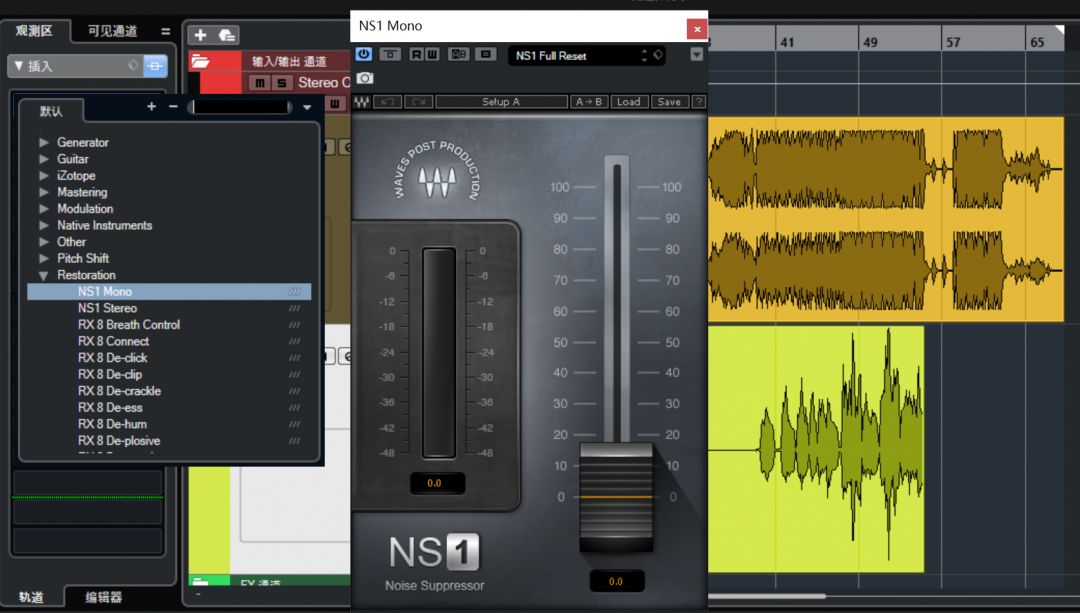Image resolution: width=1080 pixels, height=613 pixels.
Task: Expand the Mastering category
Action: [43, 192]
